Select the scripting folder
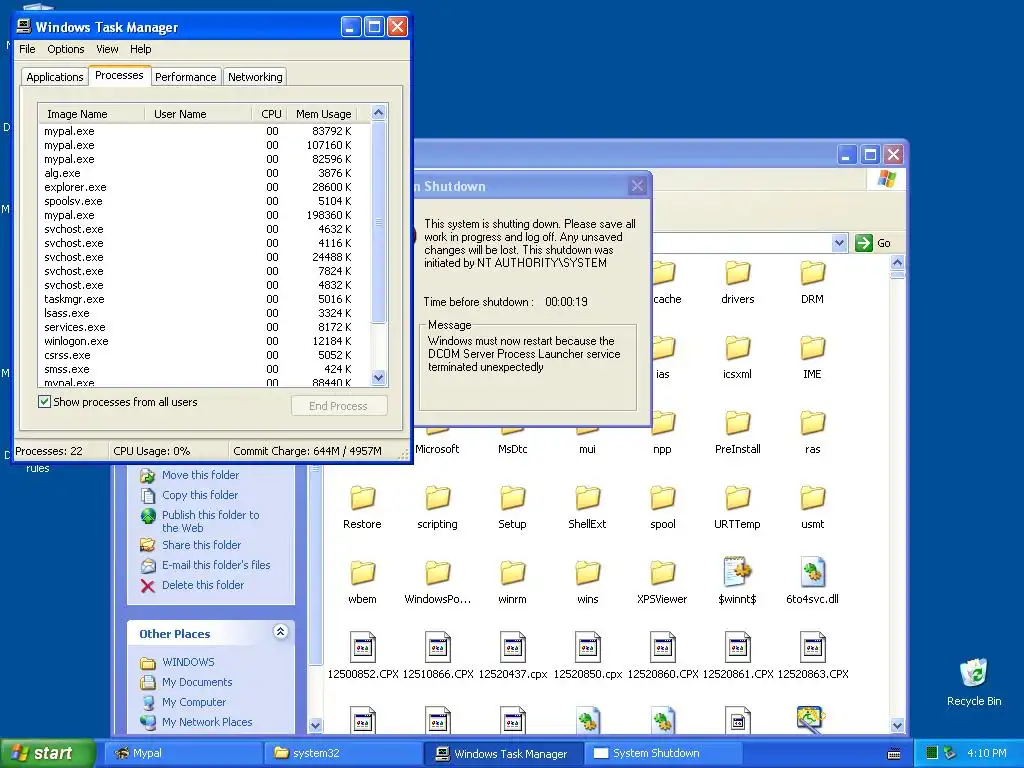Viewport: 1024px width, 768px height. 438,506
